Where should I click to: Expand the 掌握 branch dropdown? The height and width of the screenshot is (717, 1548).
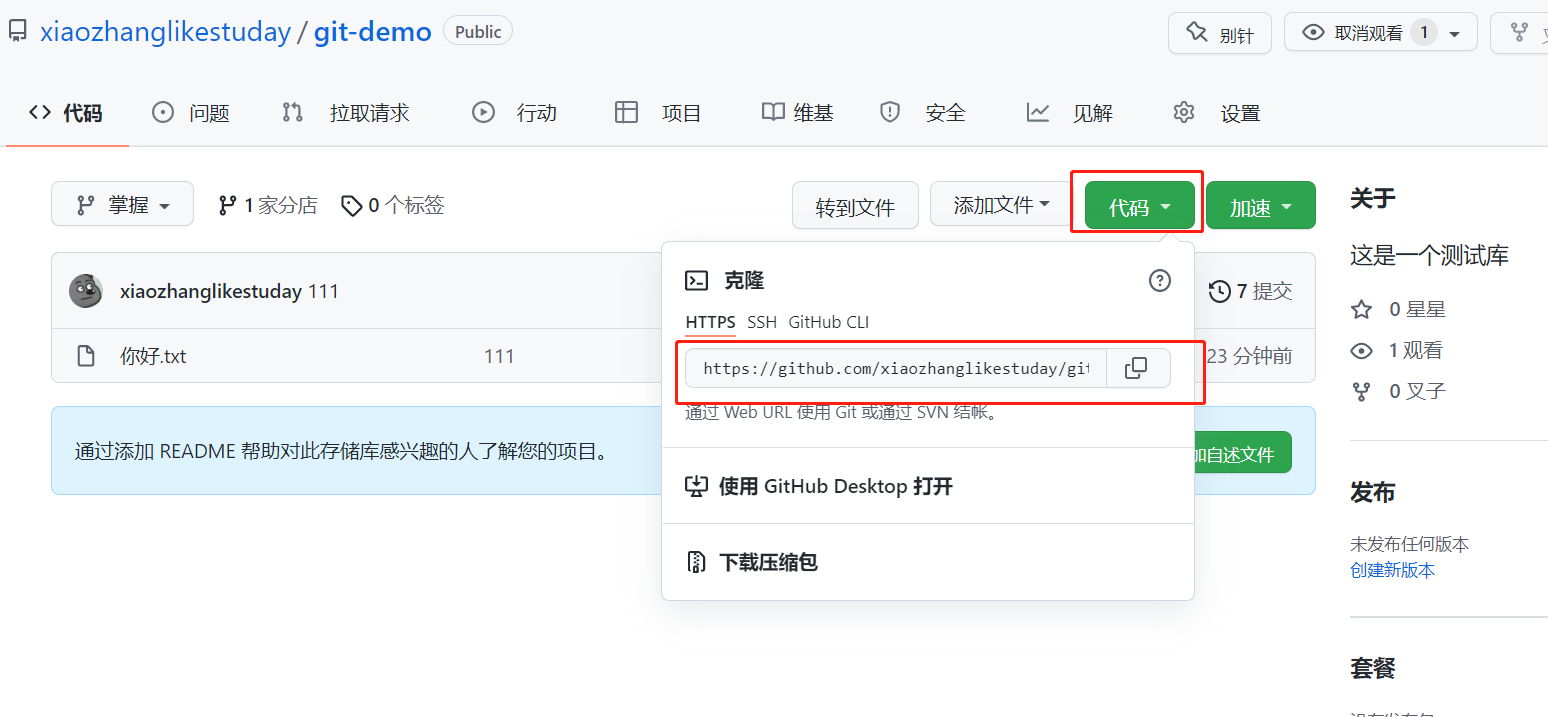coord(122,205)
